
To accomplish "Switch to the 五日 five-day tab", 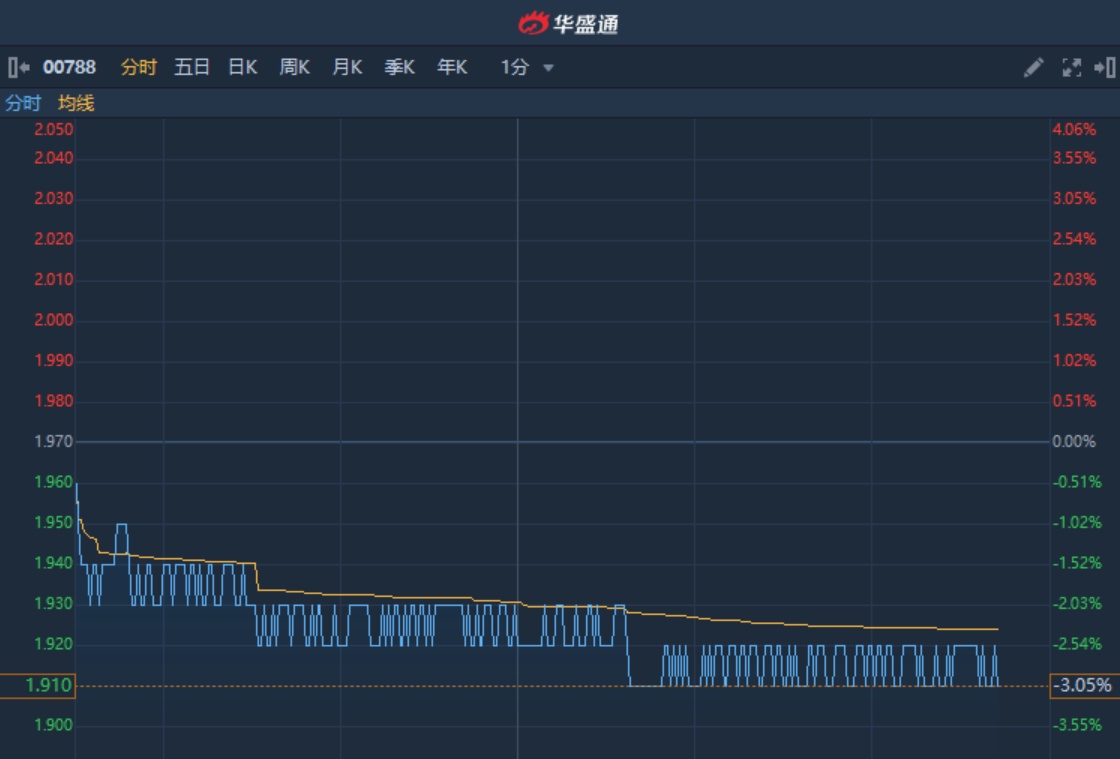I will click(192, 67).
